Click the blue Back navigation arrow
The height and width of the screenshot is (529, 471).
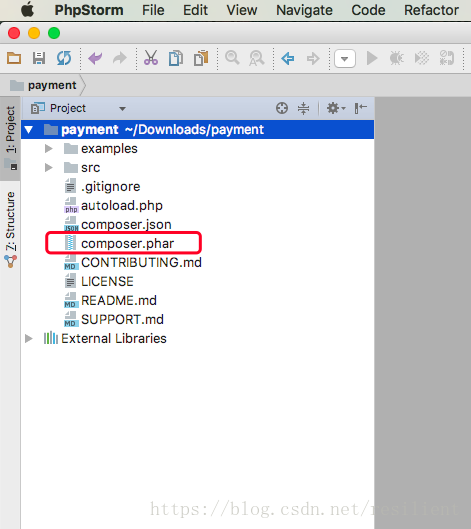(287, 58)
